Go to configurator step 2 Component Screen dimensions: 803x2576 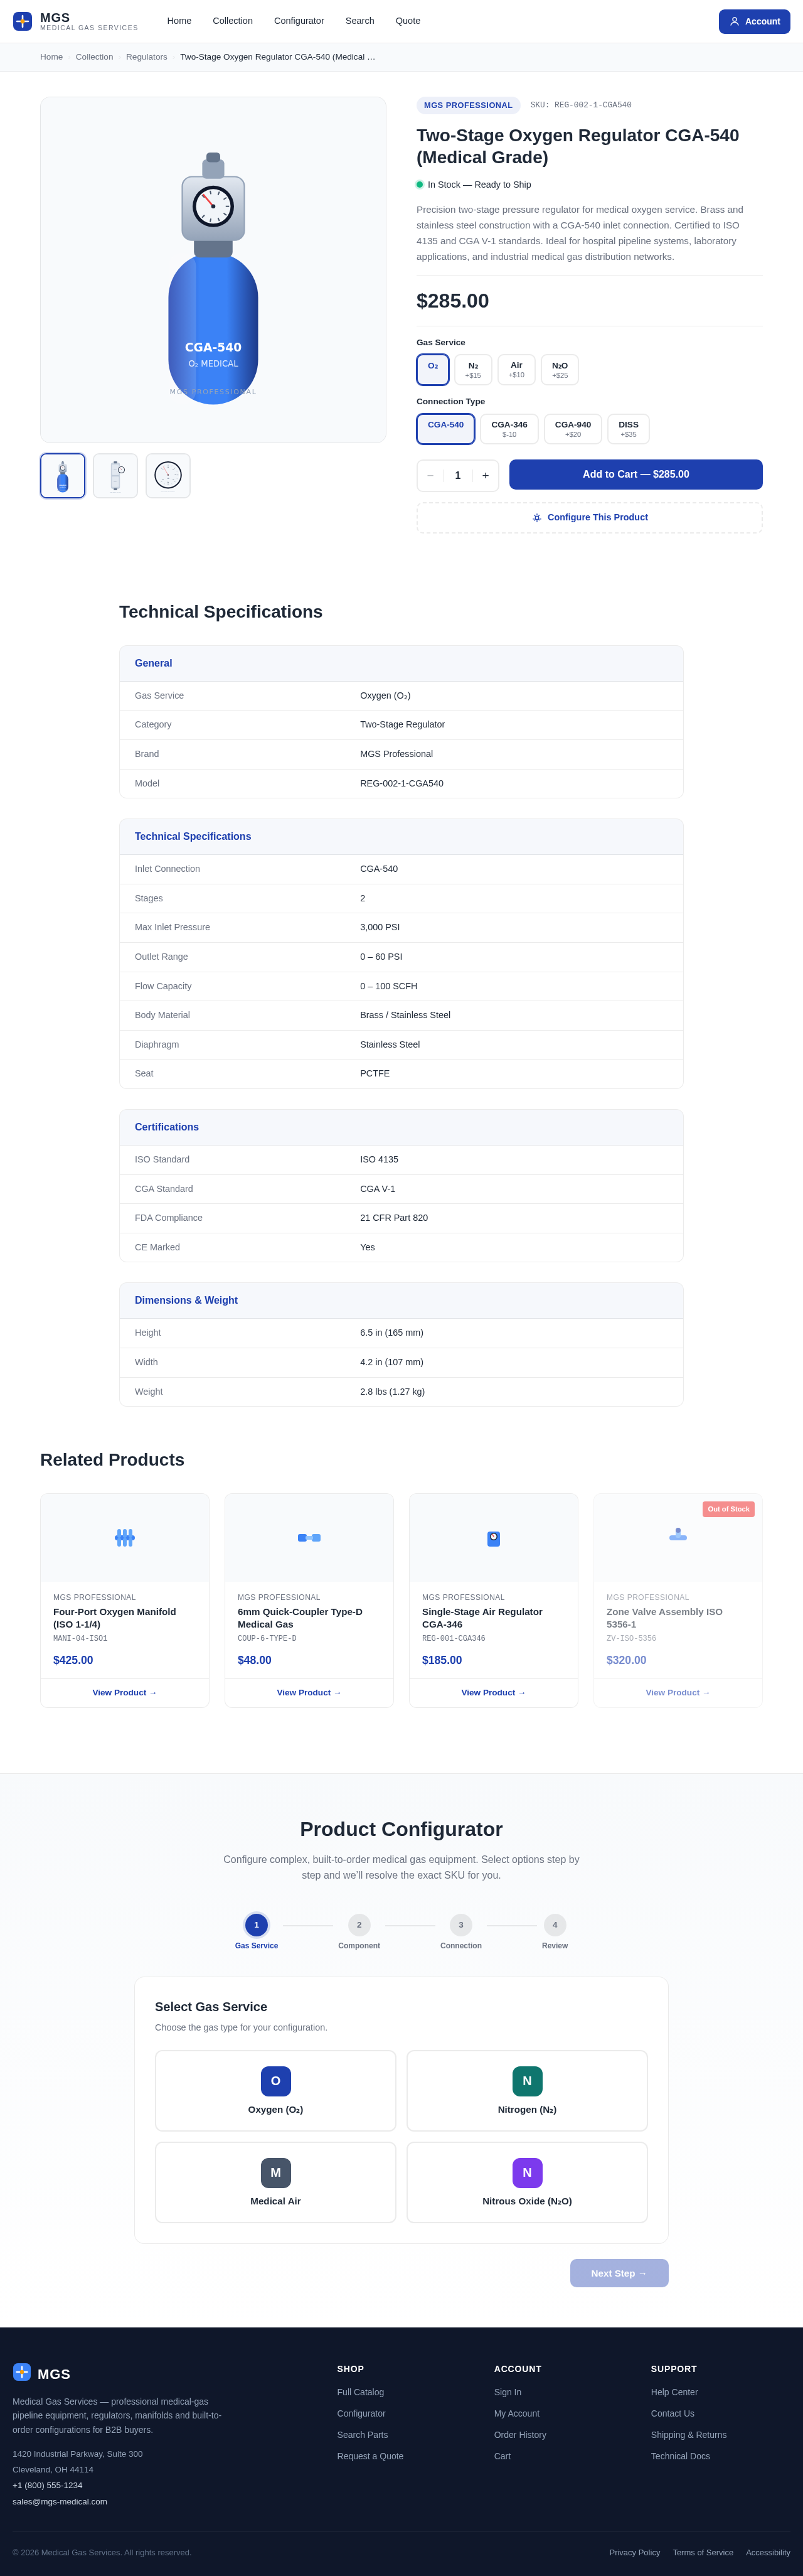click(x=359, y=1933)
